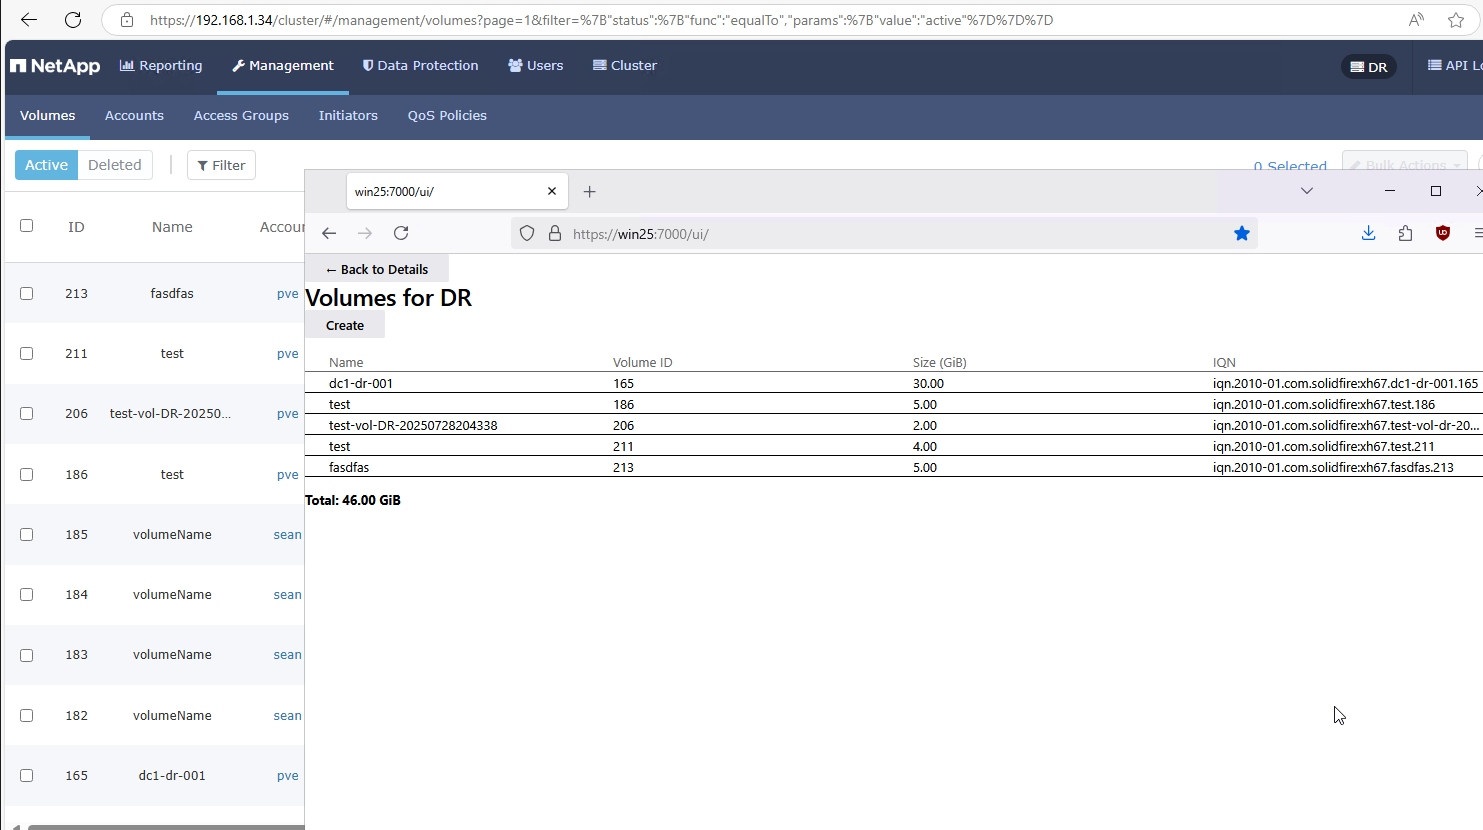The height and width of the screenshot is (830, 1483).
Task: Check the box for volume 211
Action: (x=27, y=353)
